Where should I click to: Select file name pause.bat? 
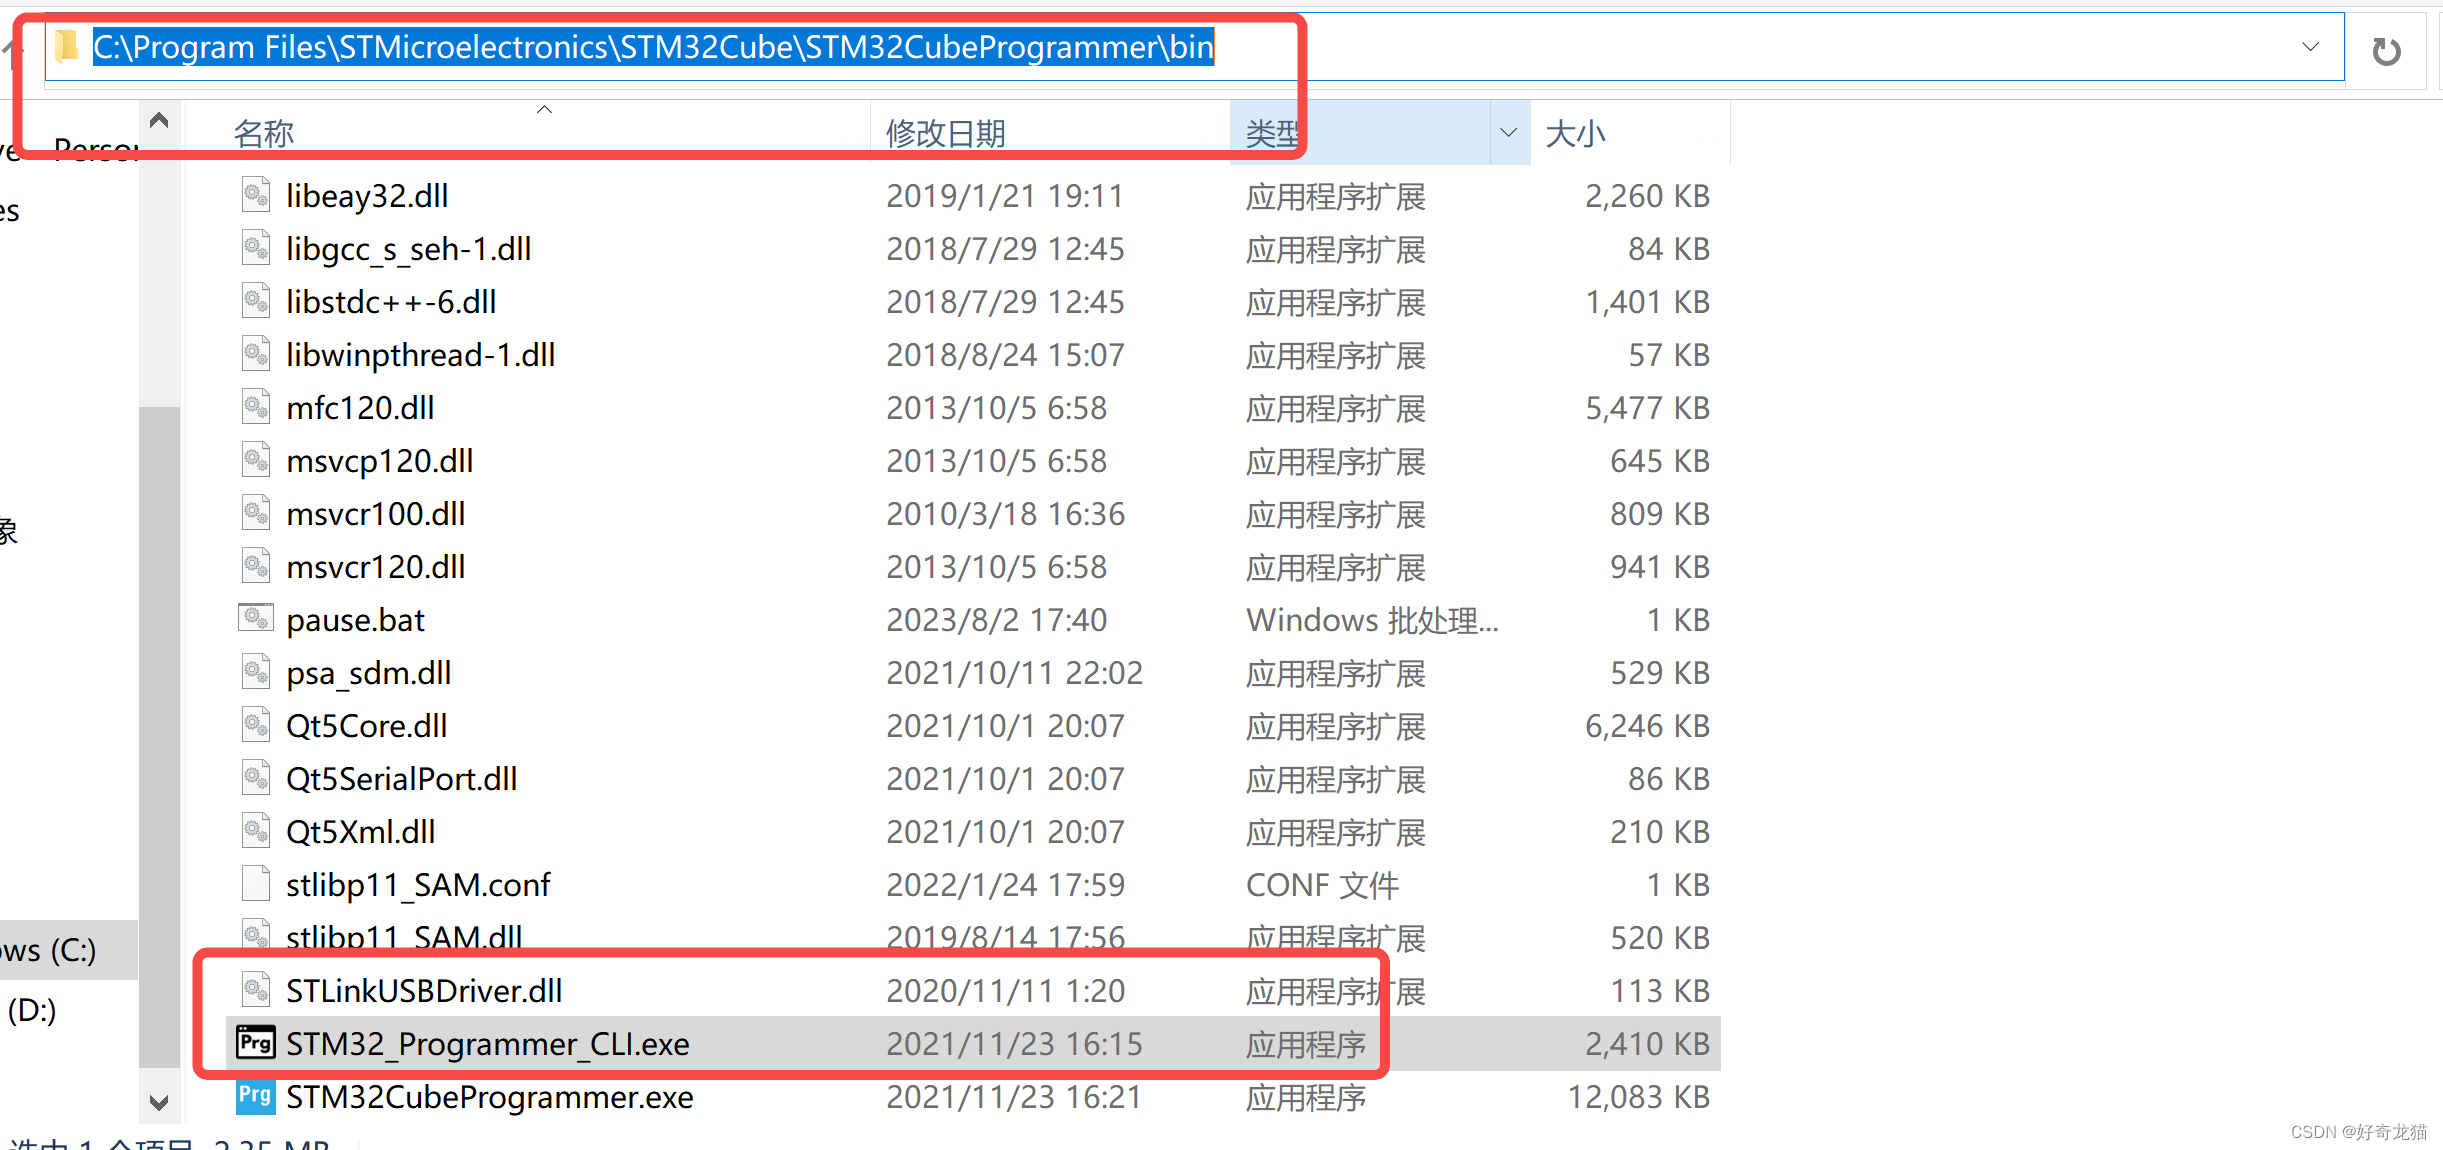(x=355, y=620)
